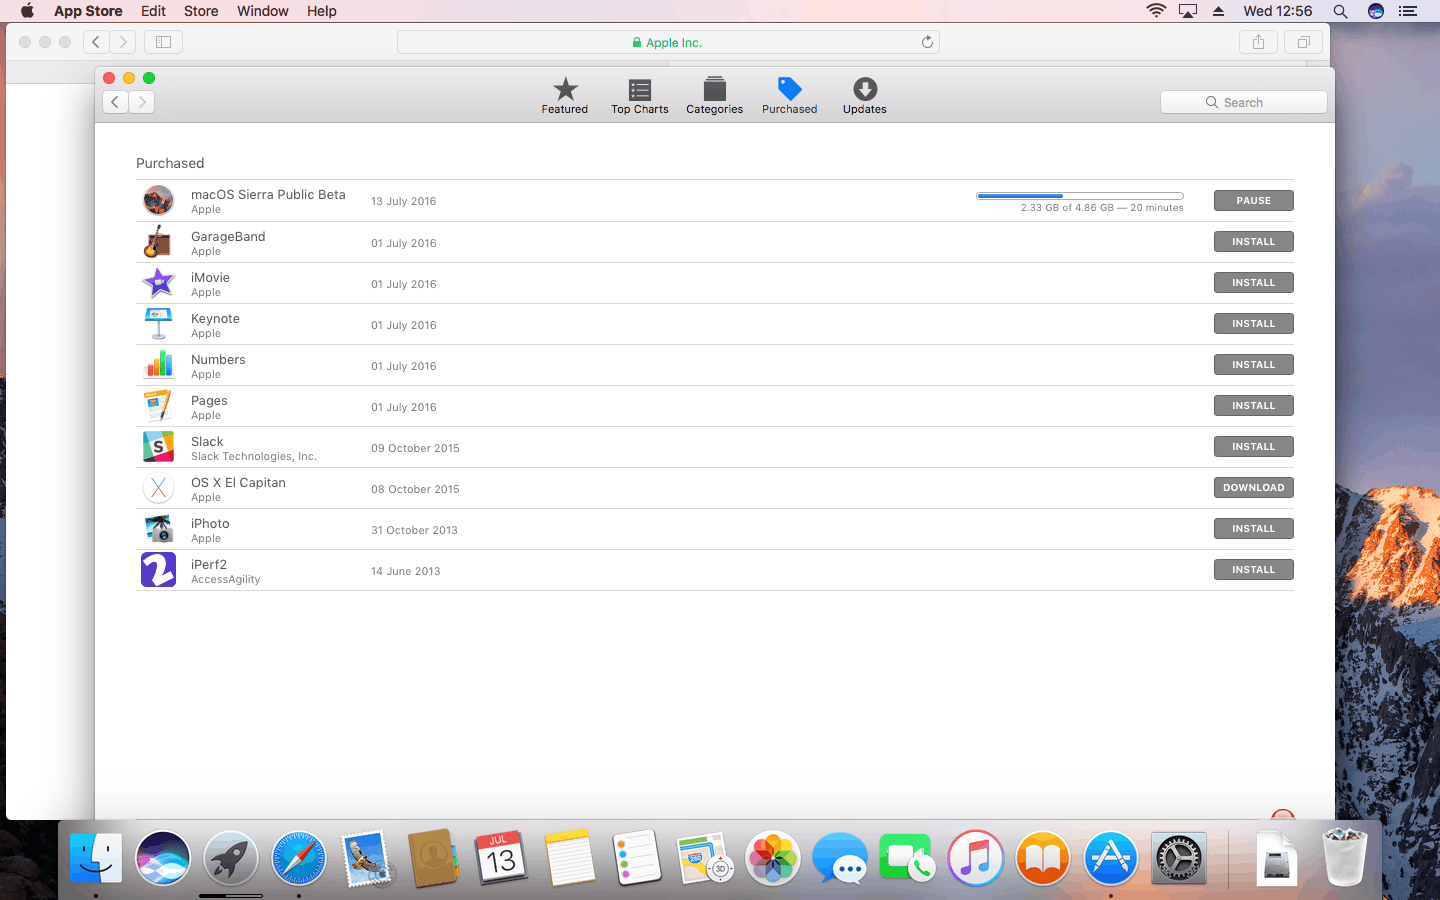1440x900 pixels.
Task: Open the Edit menu
Action: click(x=153, y=11)
